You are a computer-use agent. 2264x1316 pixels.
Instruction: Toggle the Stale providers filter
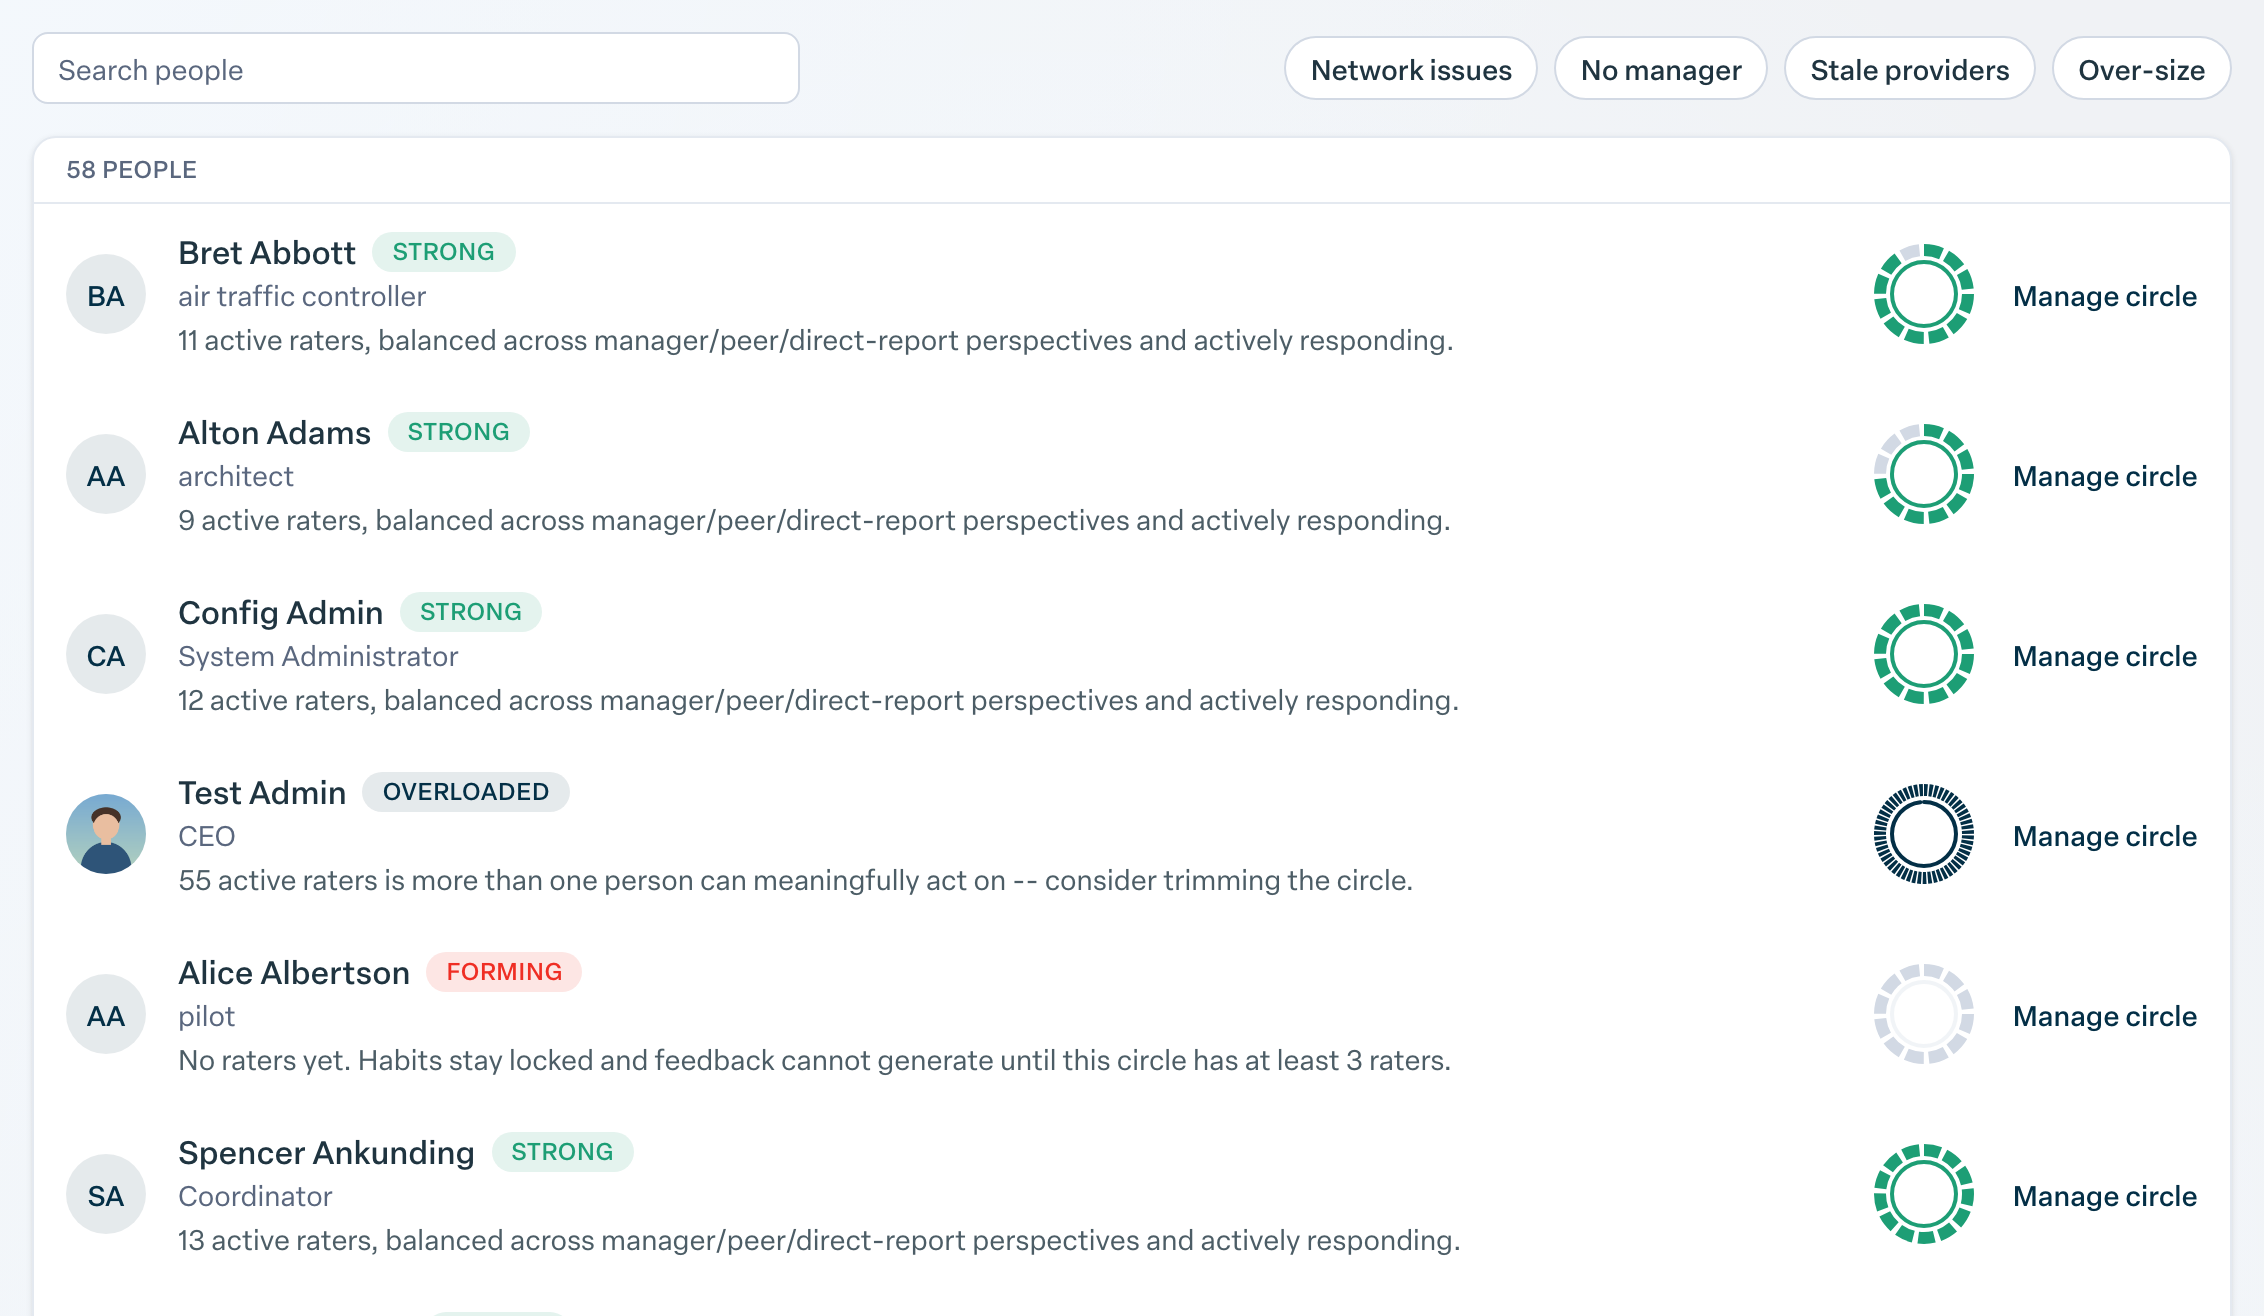point(1909,69)
